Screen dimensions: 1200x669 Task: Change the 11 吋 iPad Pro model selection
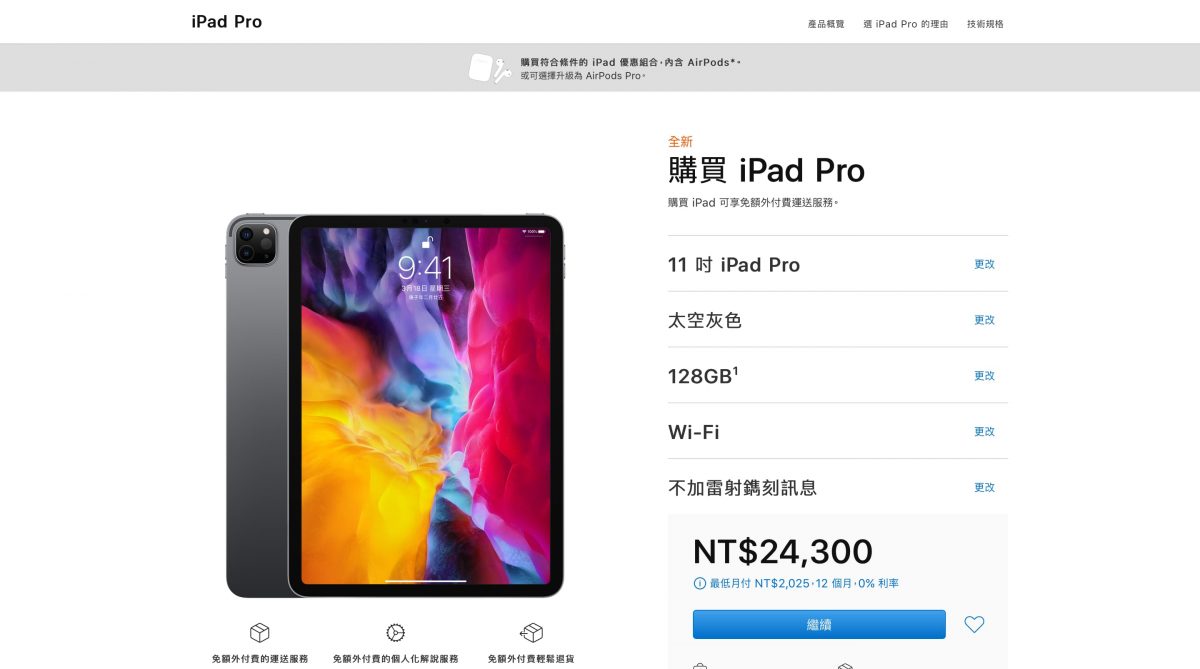[x=985, y=264]
